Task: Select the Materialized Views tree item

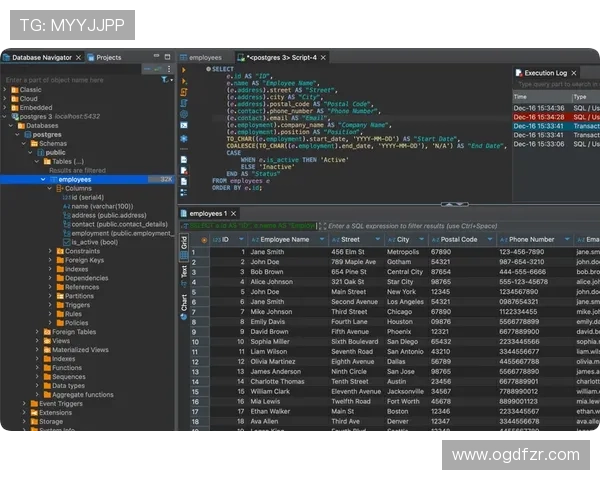Action: click(81, 350)
